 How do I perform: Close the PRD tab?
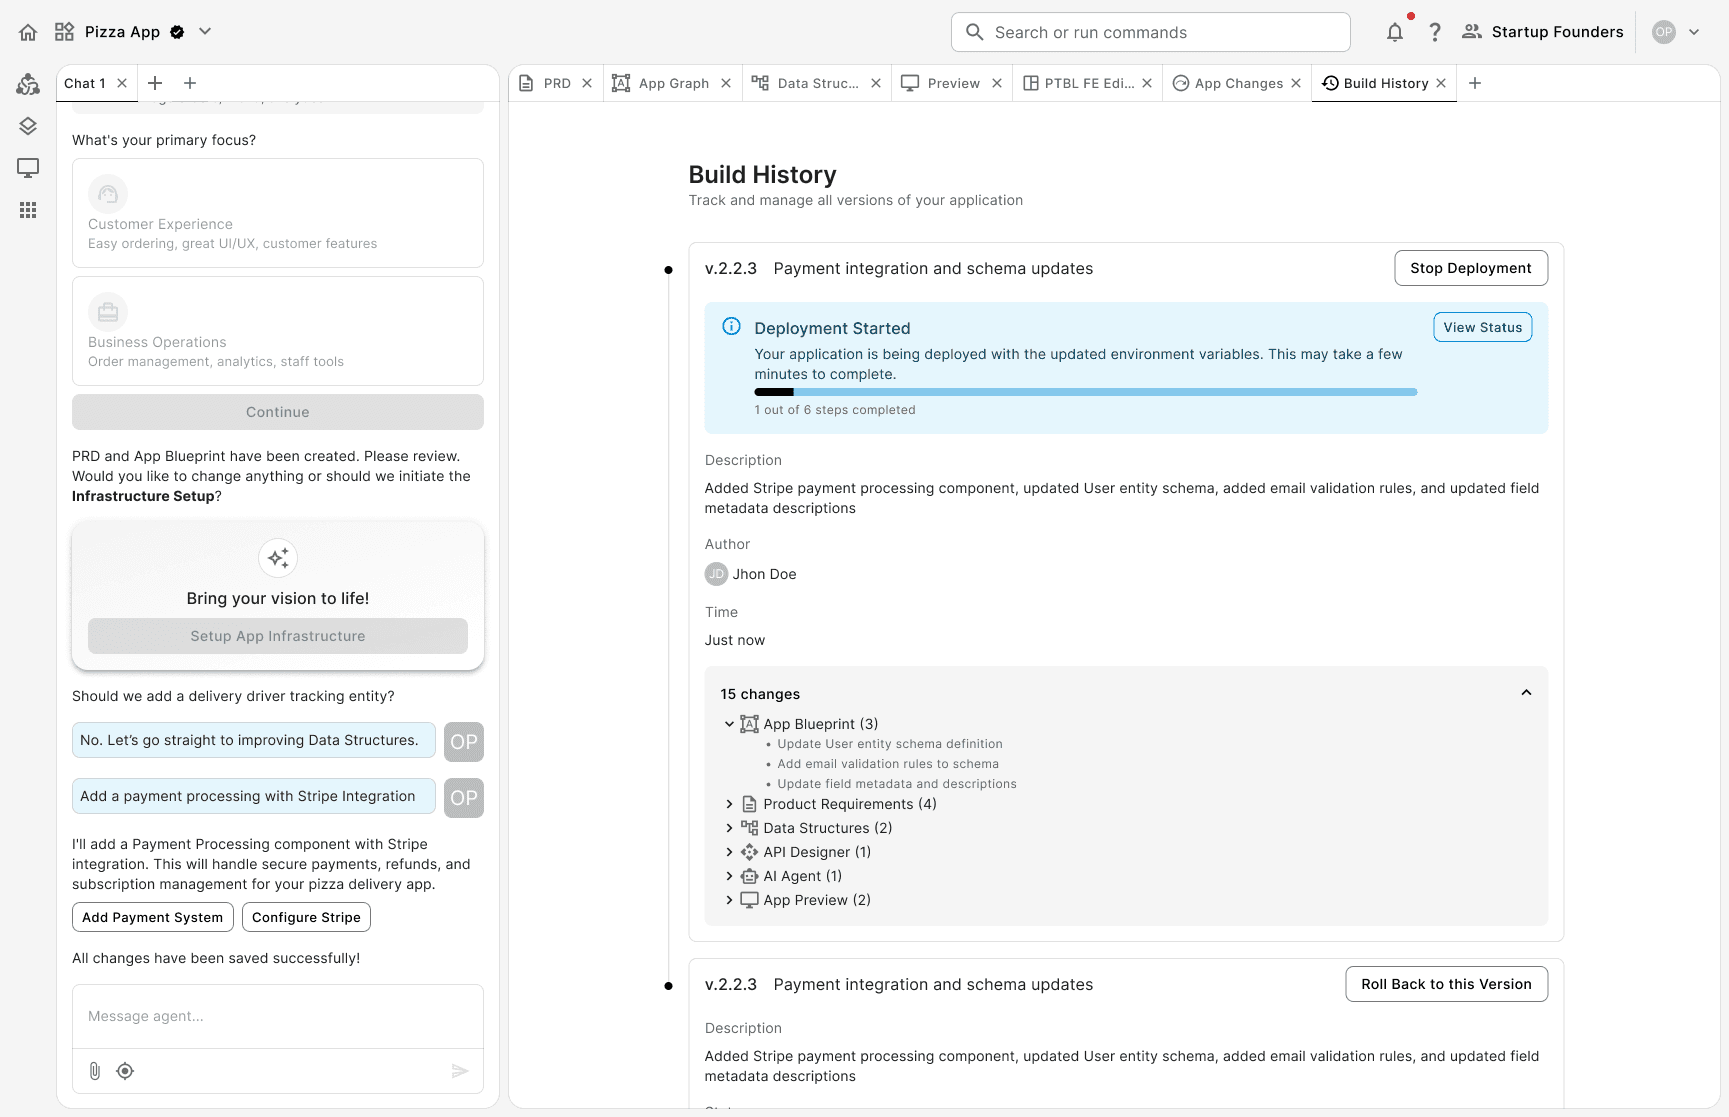(587, 83)
